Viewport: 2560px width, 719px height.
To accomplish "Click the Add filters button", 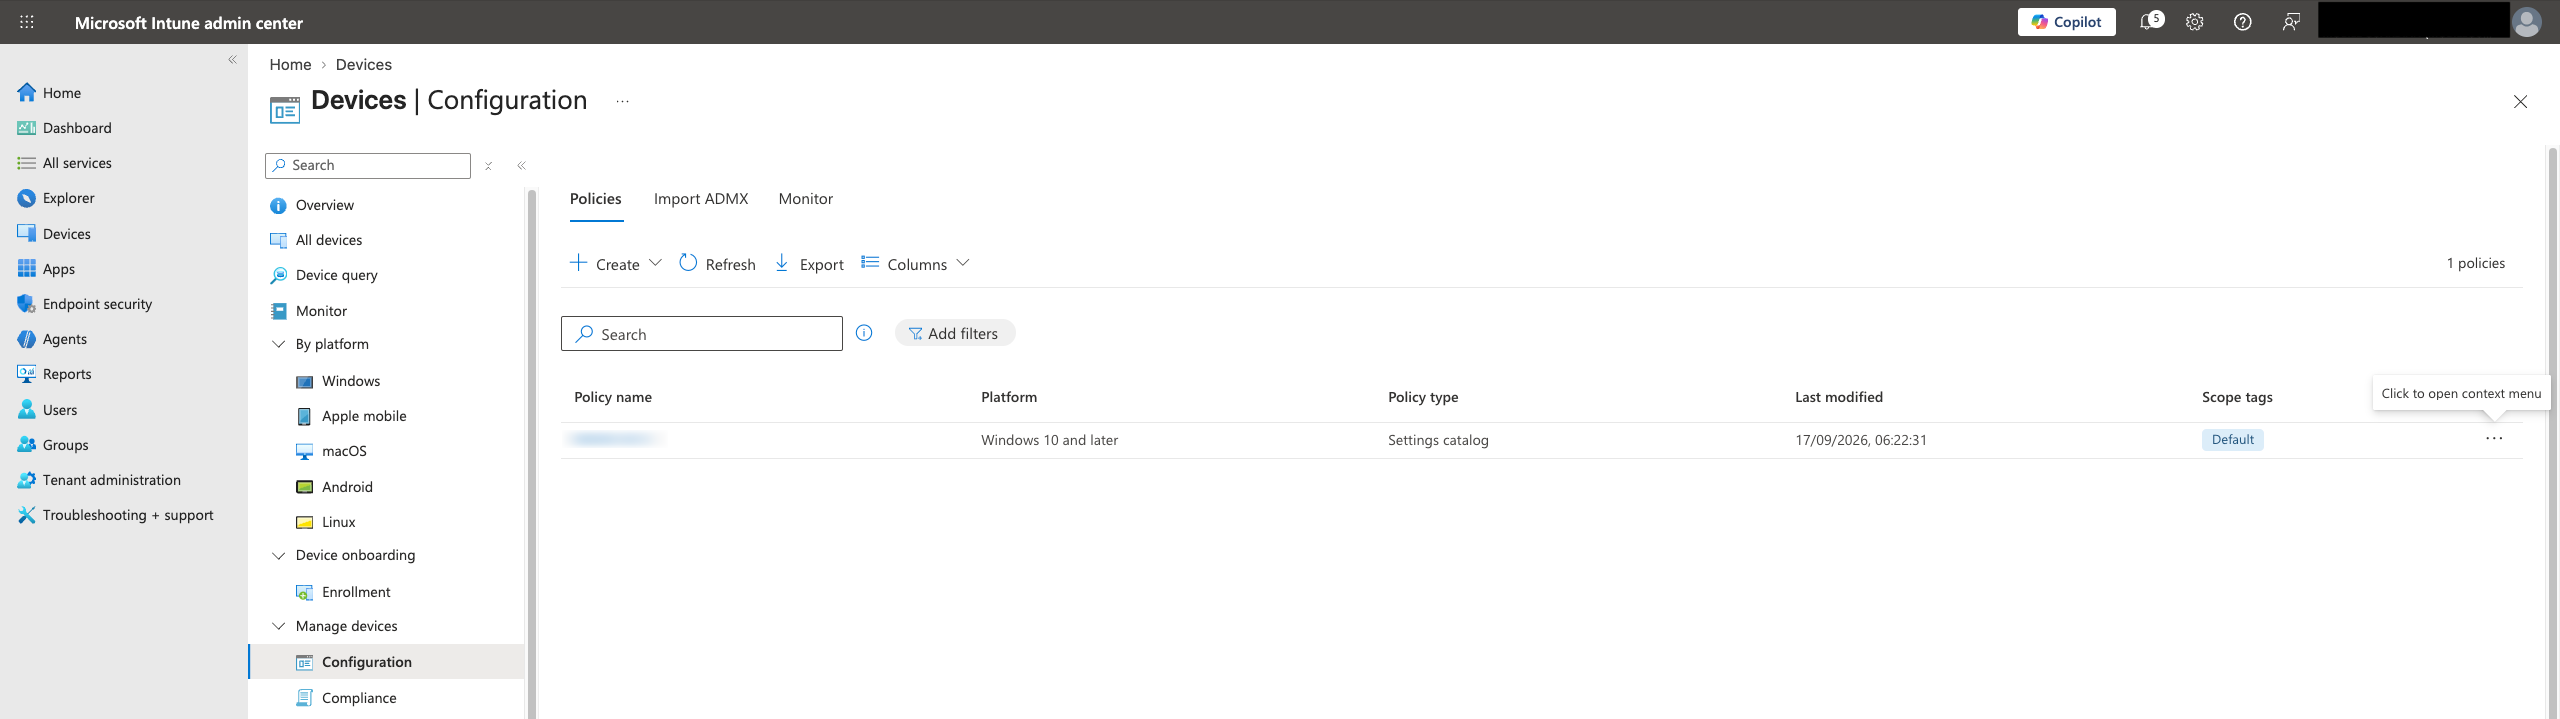I will [x=954, y=333].
